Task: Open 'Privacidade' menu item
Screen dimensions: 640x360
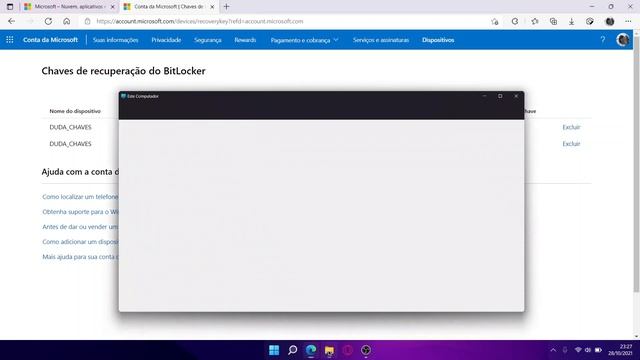Action: click(166, 40)
